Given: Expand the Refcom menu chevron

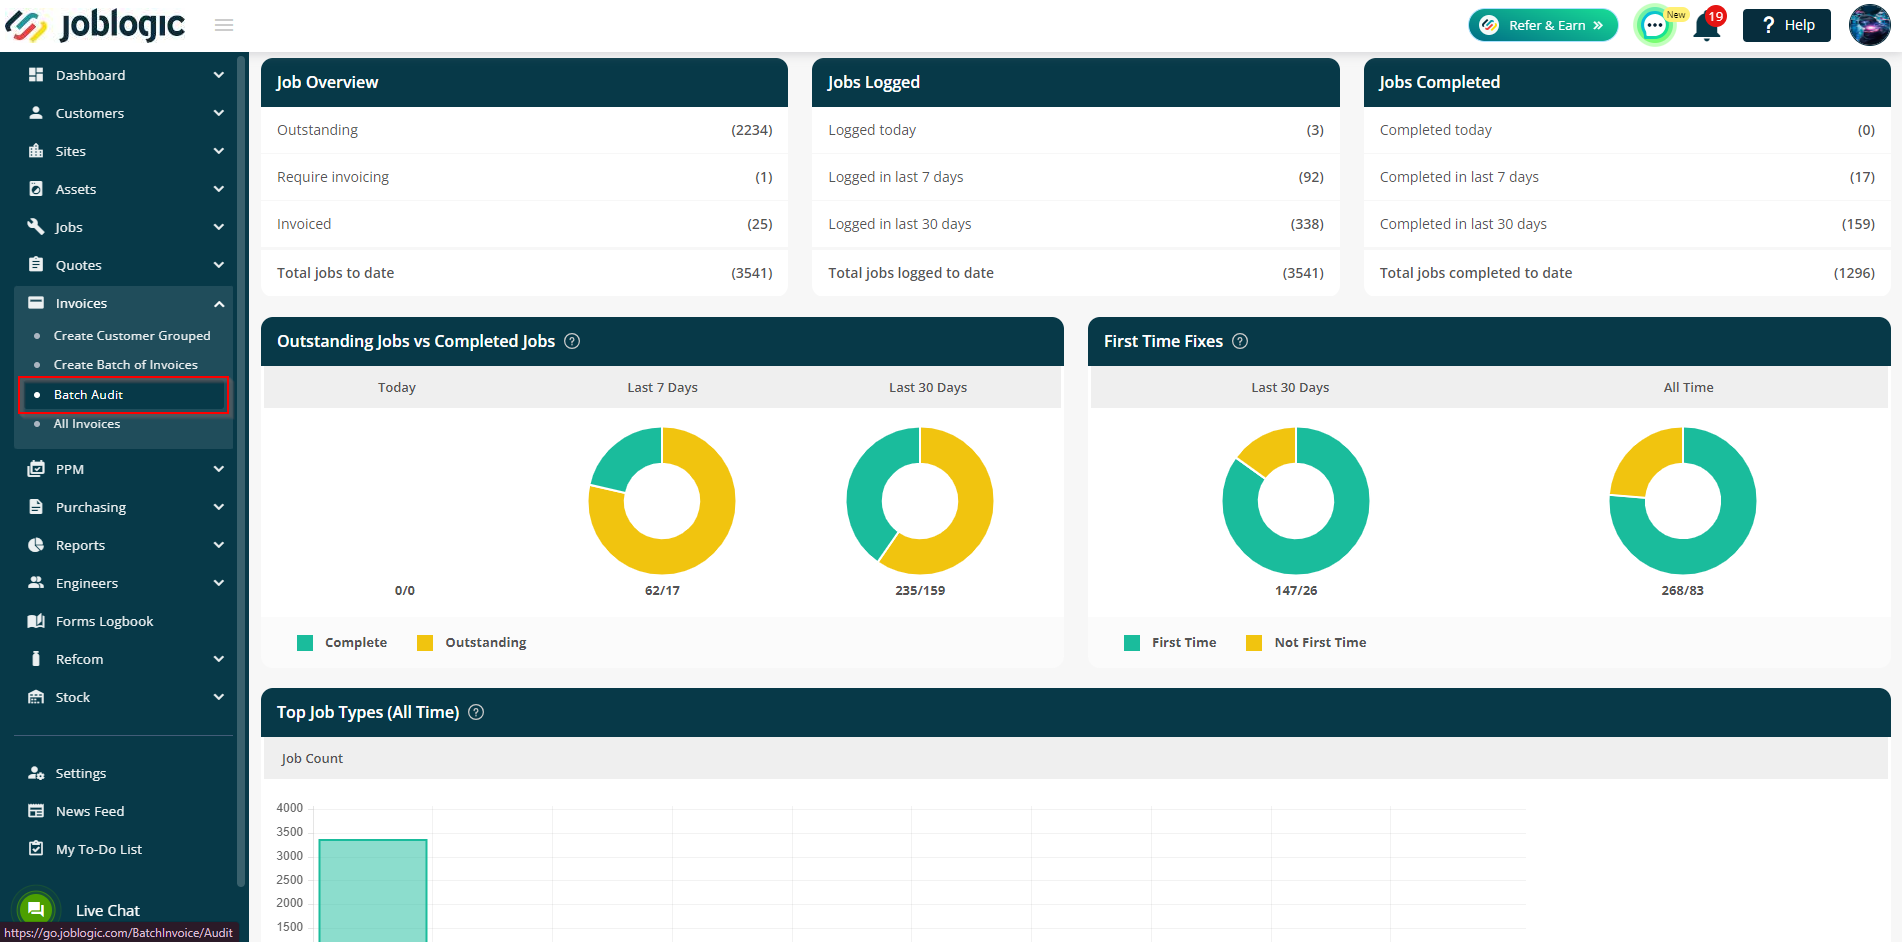Looking at the screenshot, I should (219, 659).
